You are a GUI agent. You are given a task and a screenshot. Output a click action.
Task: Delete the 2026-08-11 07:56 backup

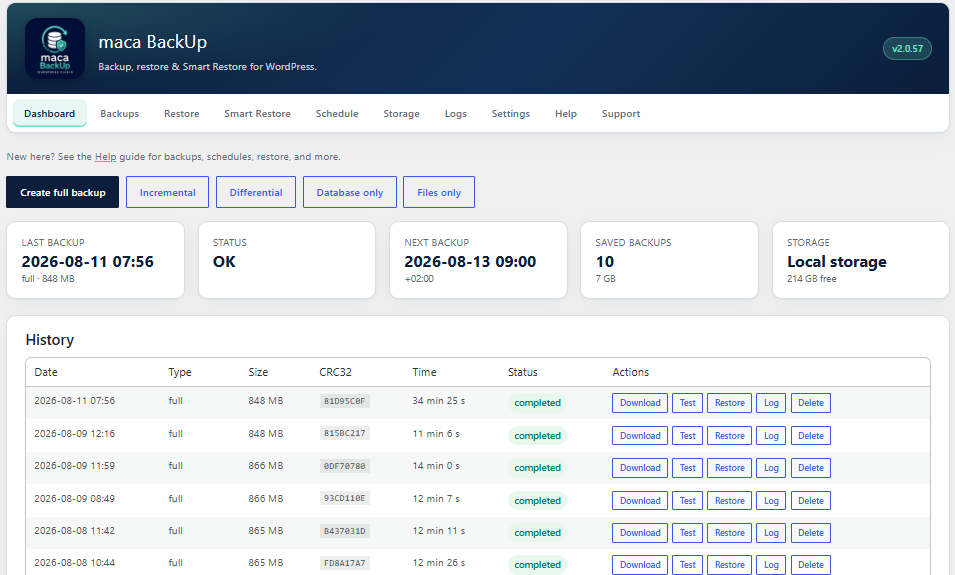811,403
